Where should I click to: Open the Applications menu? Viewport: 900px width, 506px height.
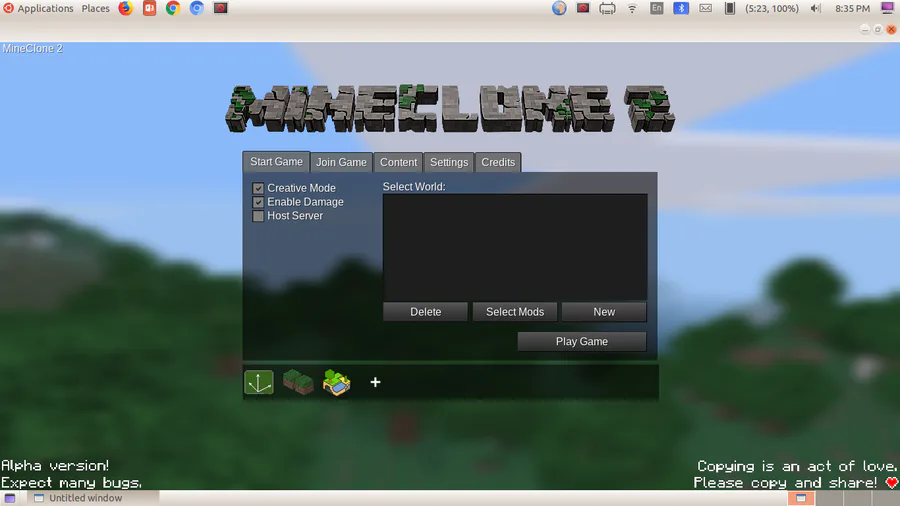pos(38,8)
